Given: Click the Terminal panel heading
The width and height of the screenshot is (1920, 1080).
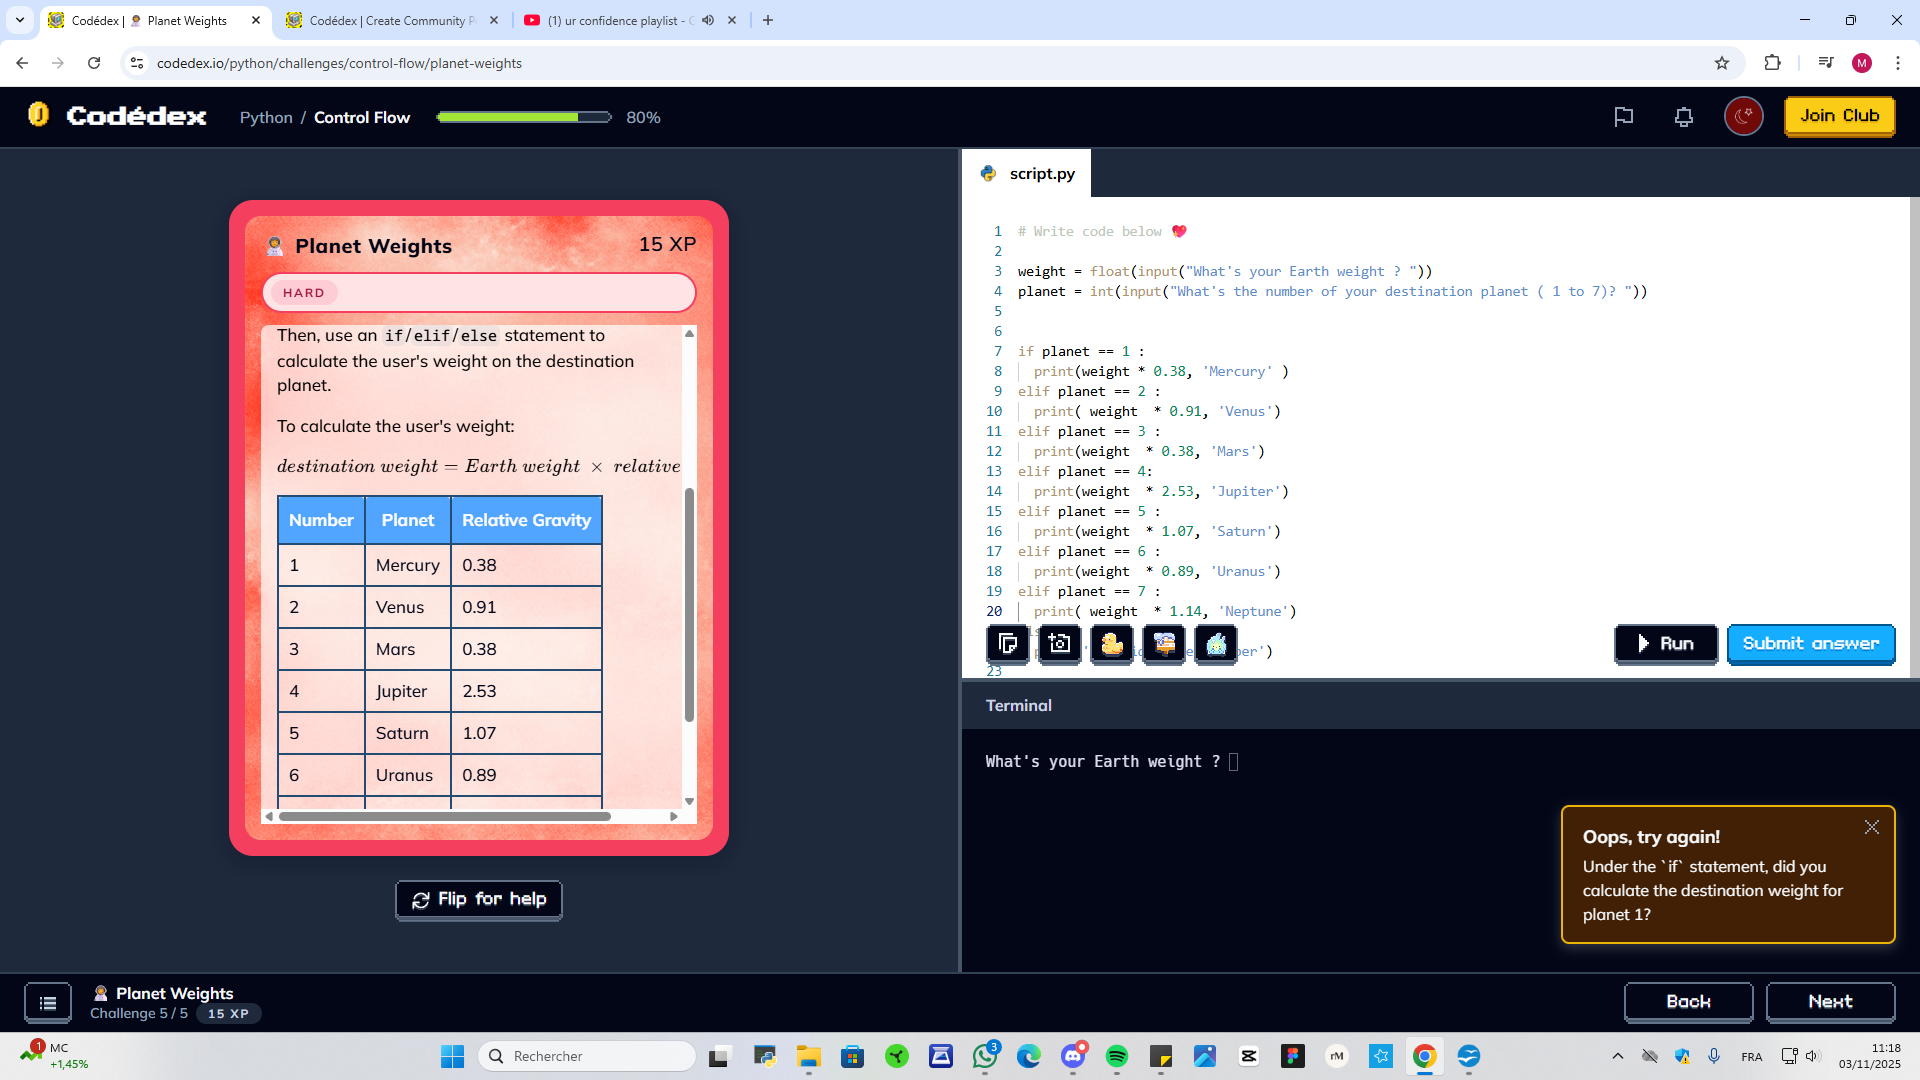Looking at the screenshot, I should click(1019, 705).
